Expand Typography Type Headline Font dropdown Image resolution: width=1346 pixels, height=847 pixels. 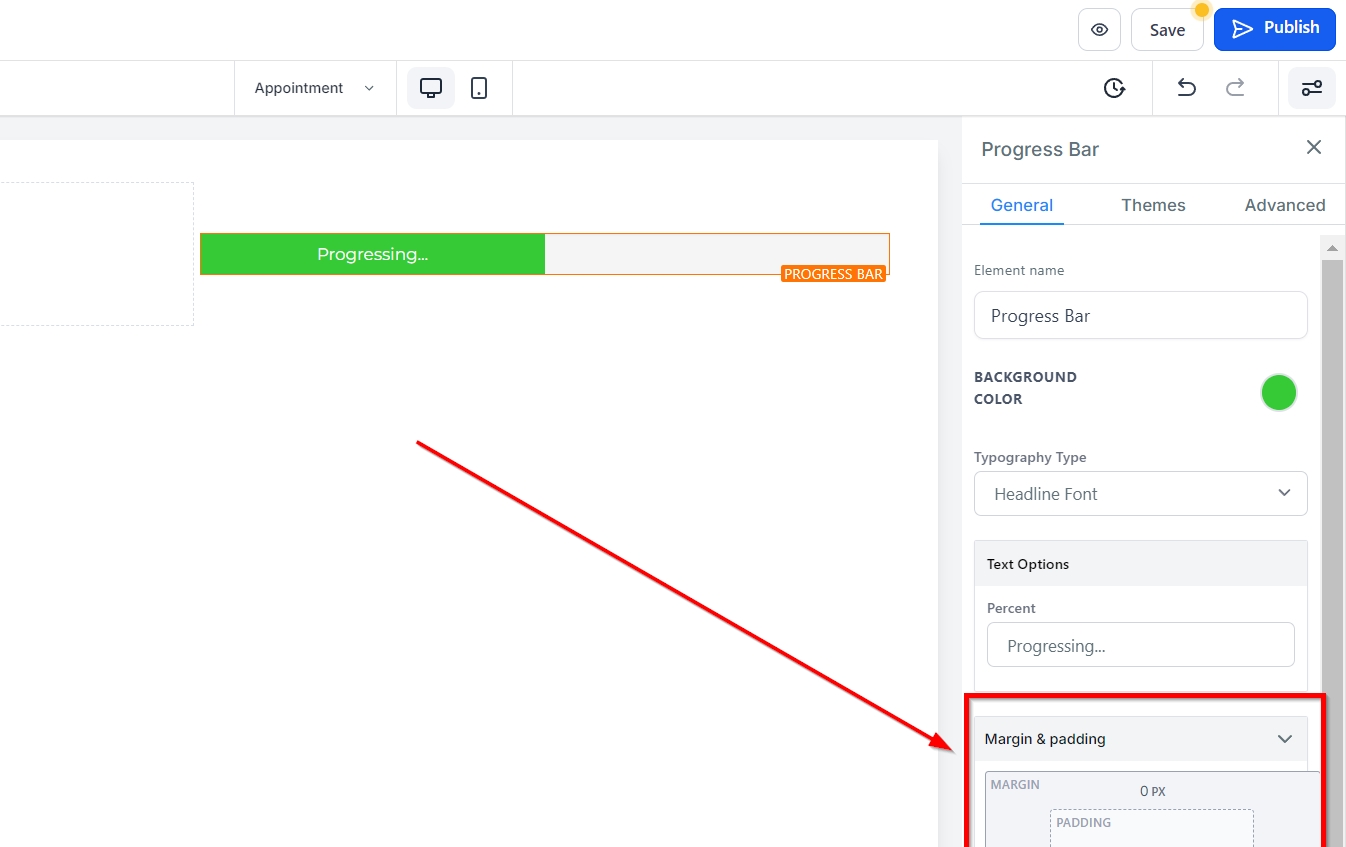click(x=1140, y=494)
